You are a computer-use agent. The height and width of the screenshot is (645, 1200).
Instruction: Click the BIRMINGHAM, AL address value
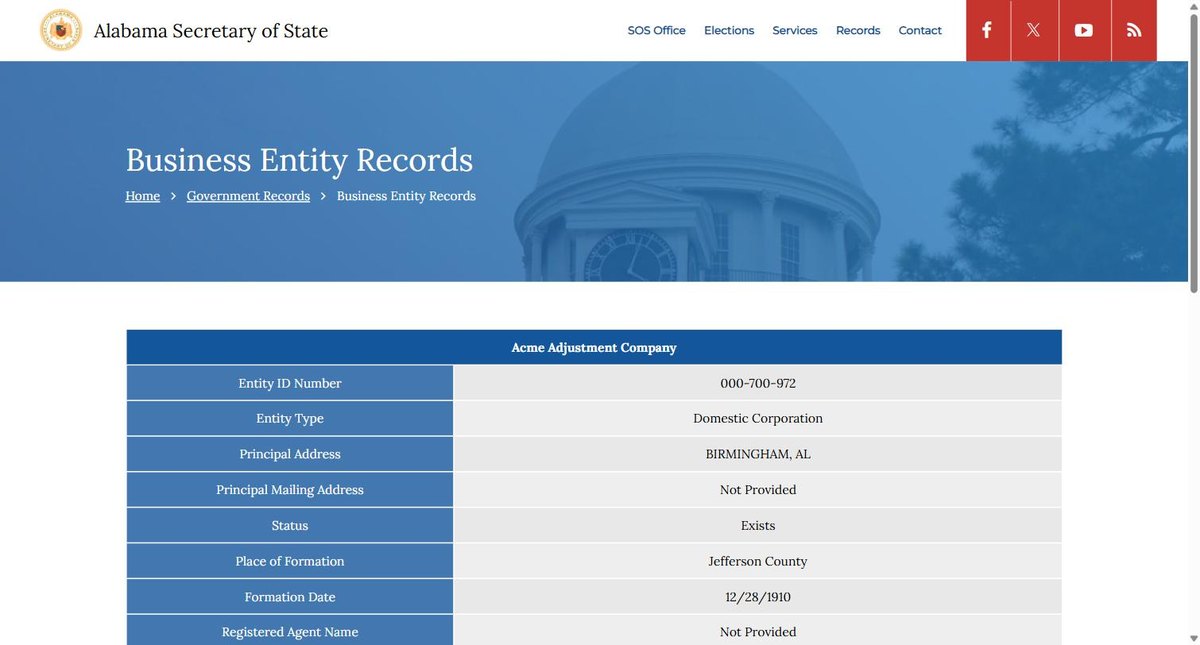pyautogui.click(x=758, y=454)
